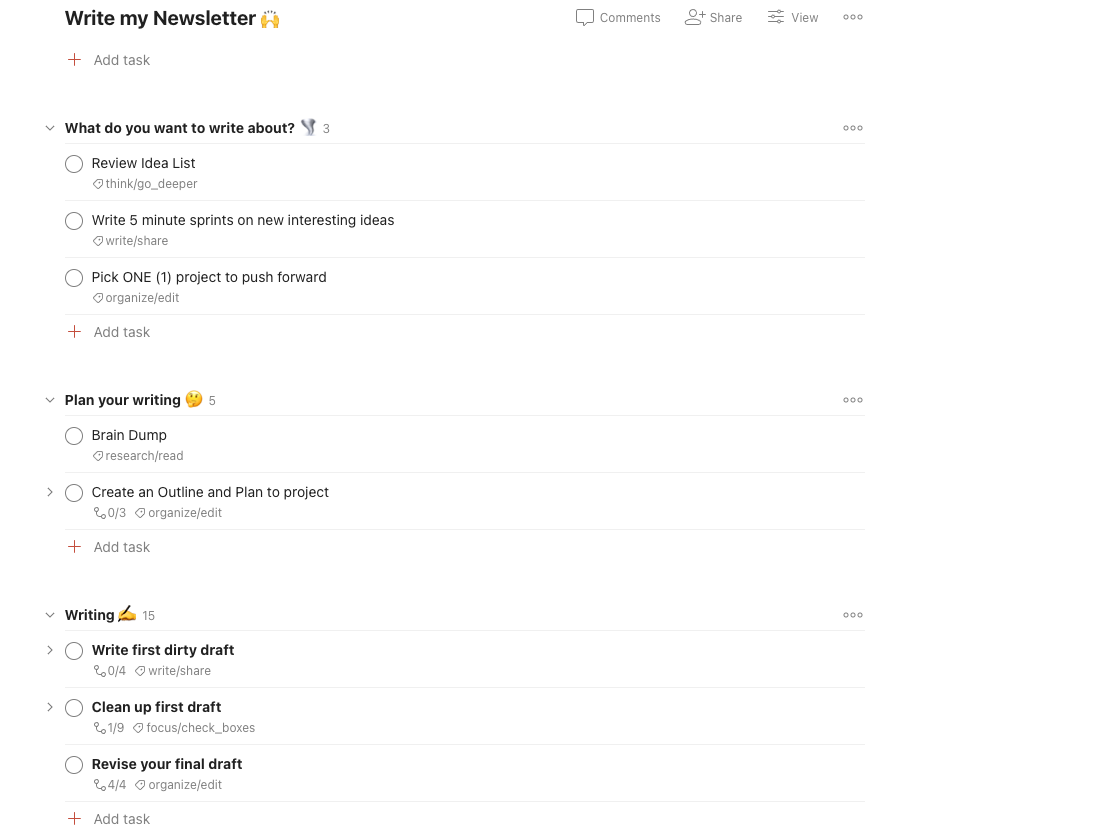Expand subtasks of 'Write first dirty draft'
This screenshot has height=833, width=1117.
click(x=50, y=651)
